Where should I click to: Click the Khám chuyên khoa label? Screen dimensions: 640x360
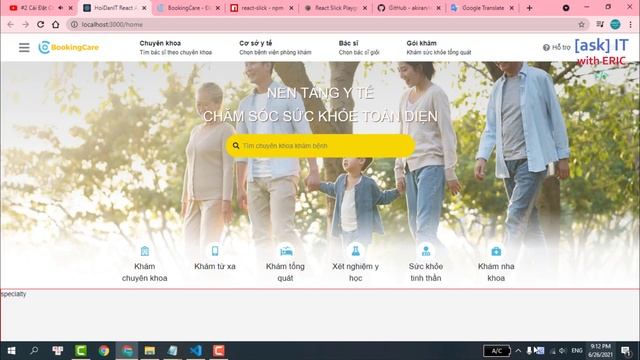[x=144, y=272]
